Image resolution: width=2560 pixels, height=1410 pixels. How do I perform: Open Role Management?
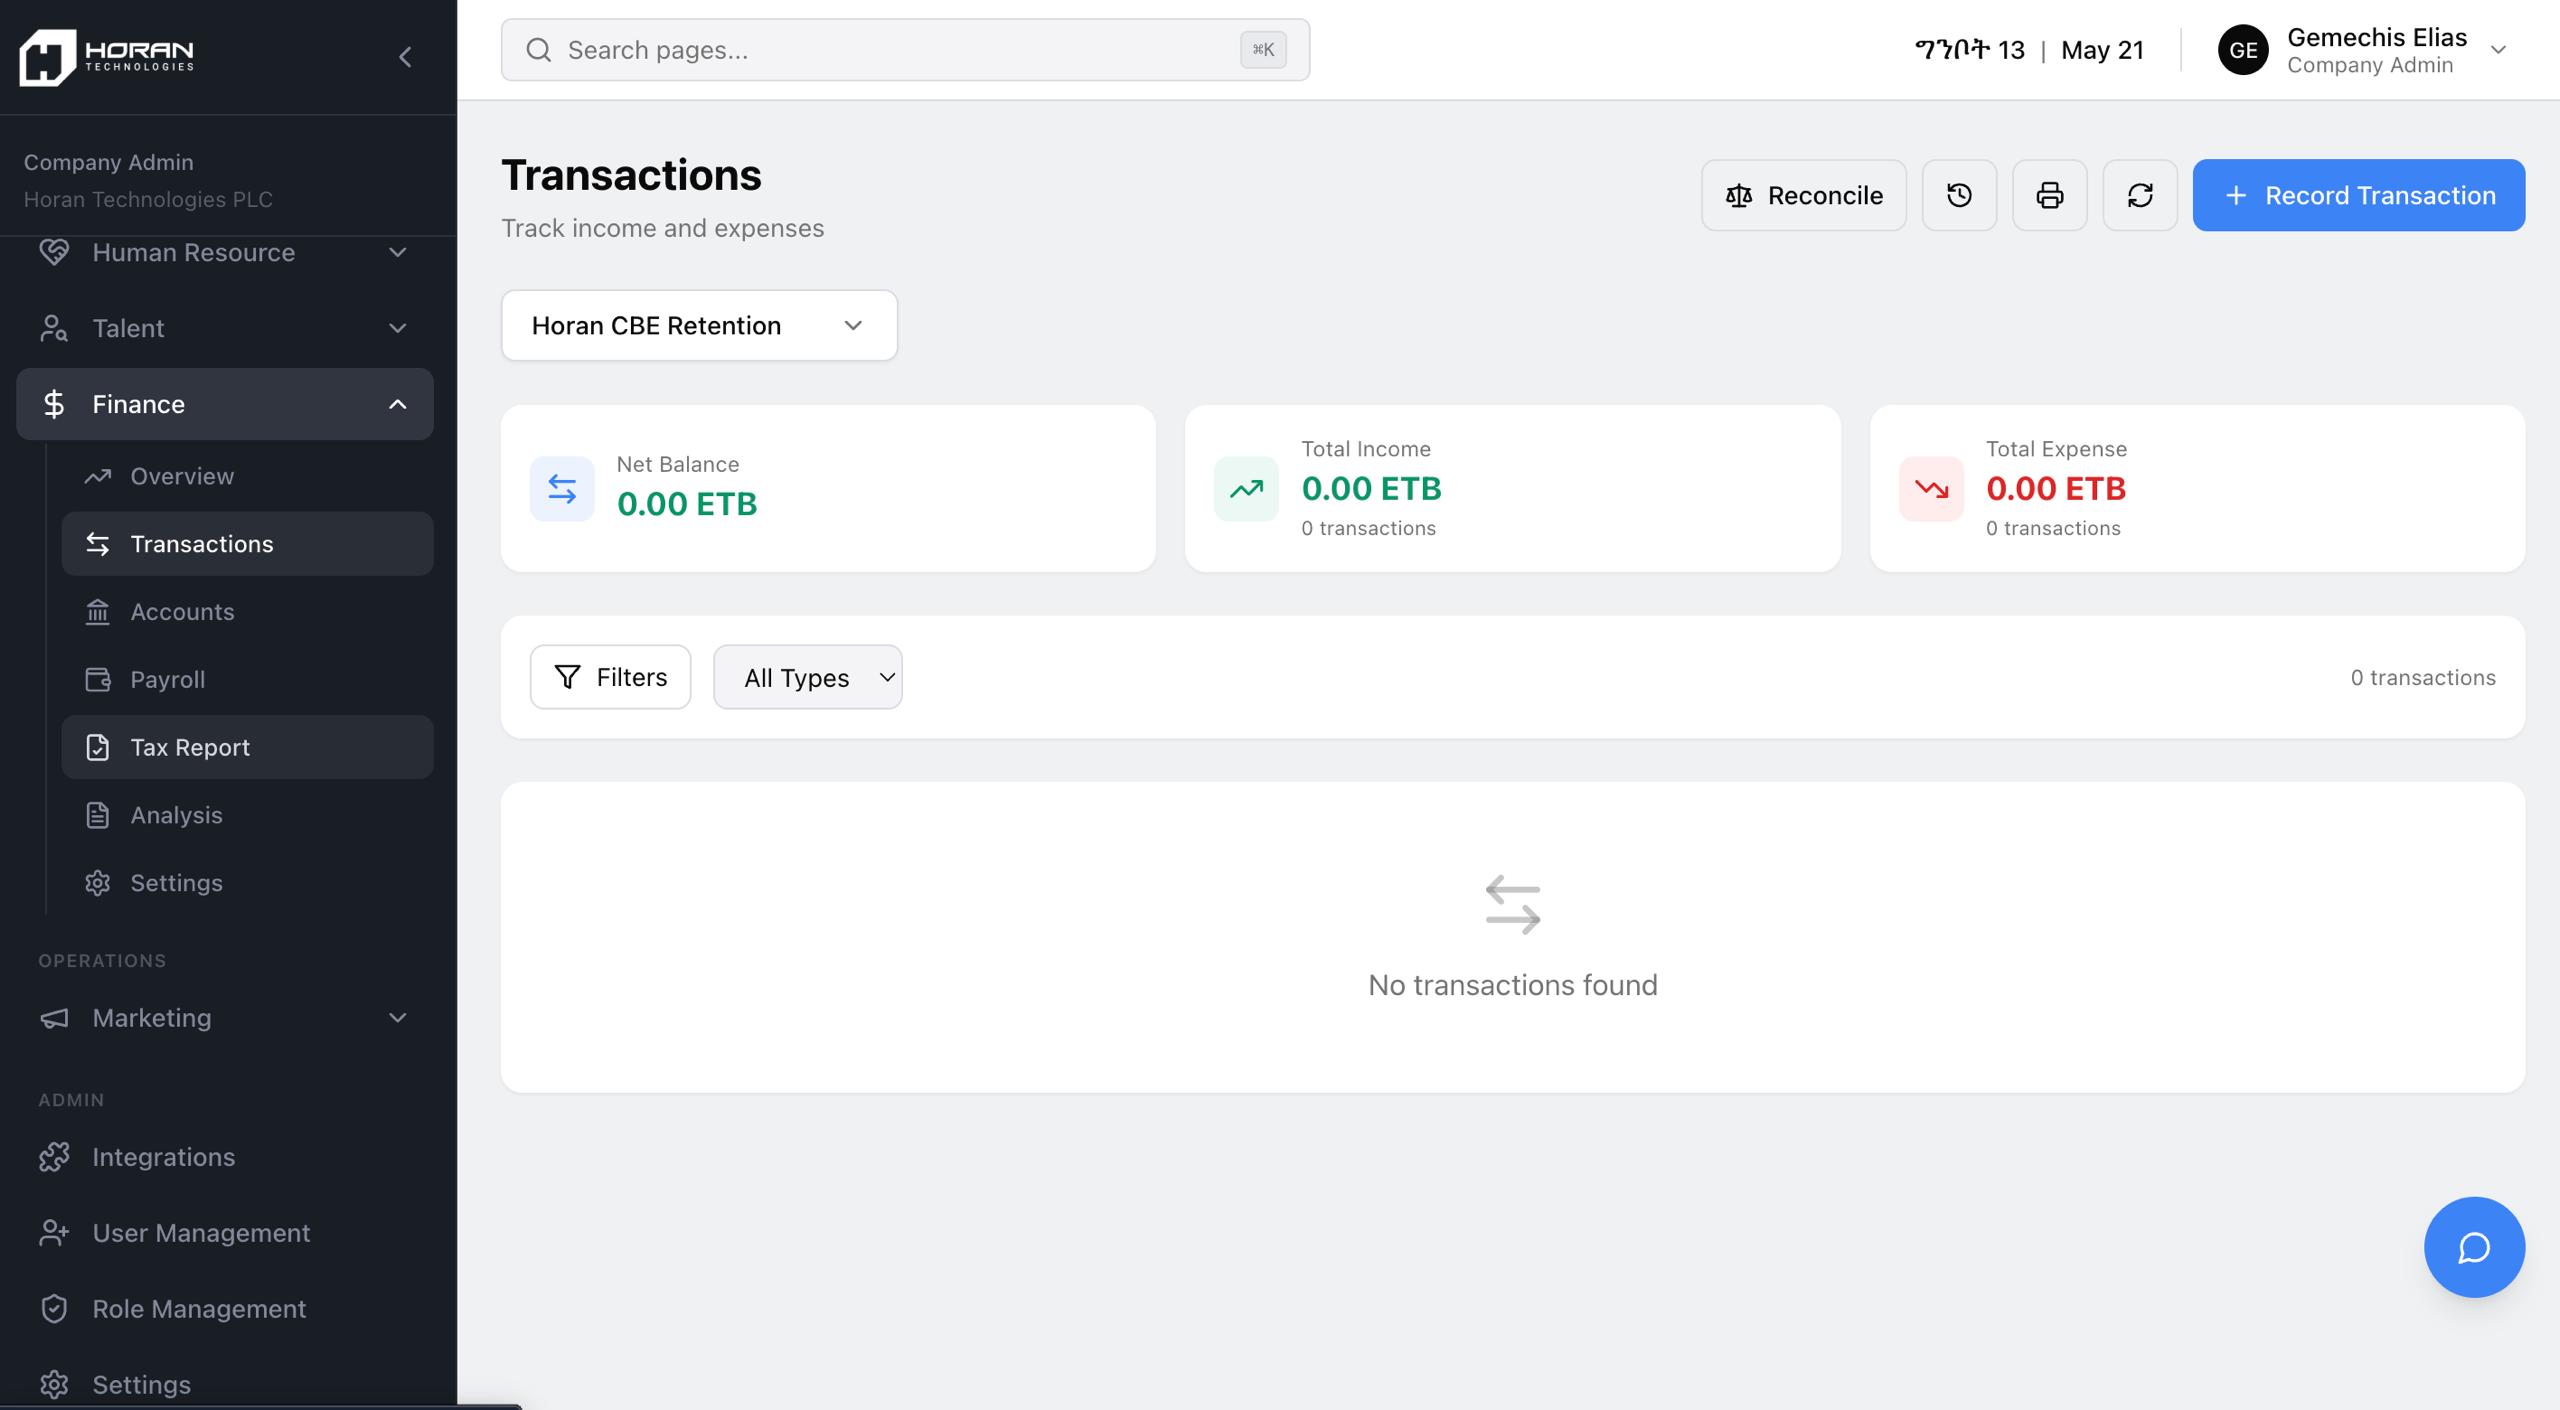(x=225, y=1309)
